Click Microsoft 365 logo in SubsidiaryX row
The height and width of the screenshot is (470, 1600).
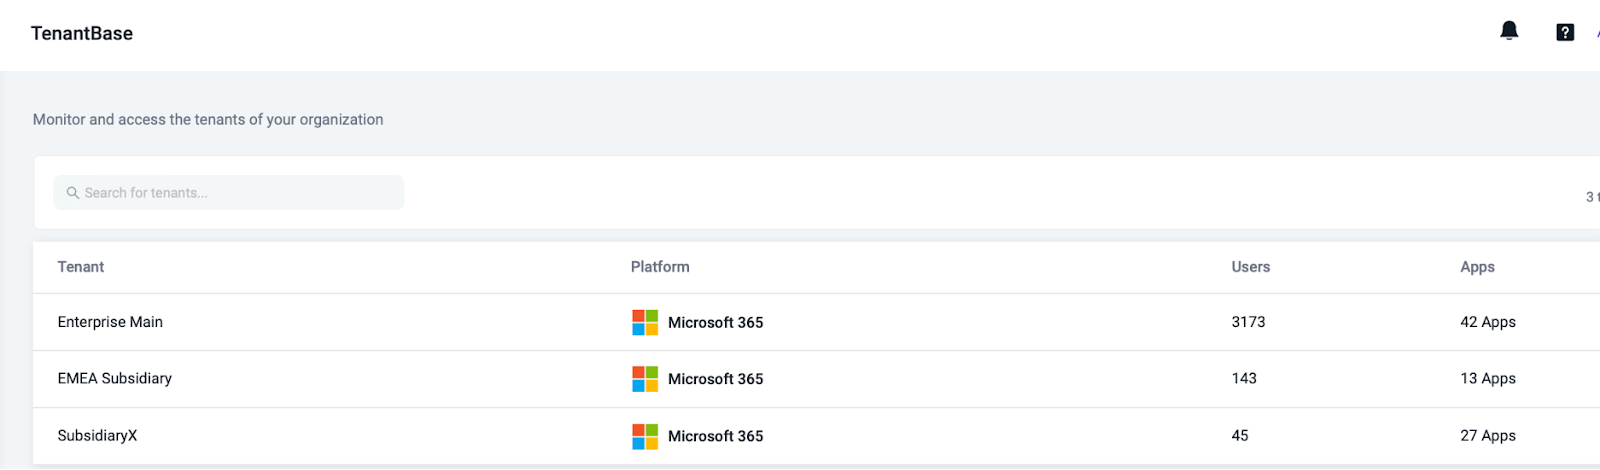click(645, 436)
